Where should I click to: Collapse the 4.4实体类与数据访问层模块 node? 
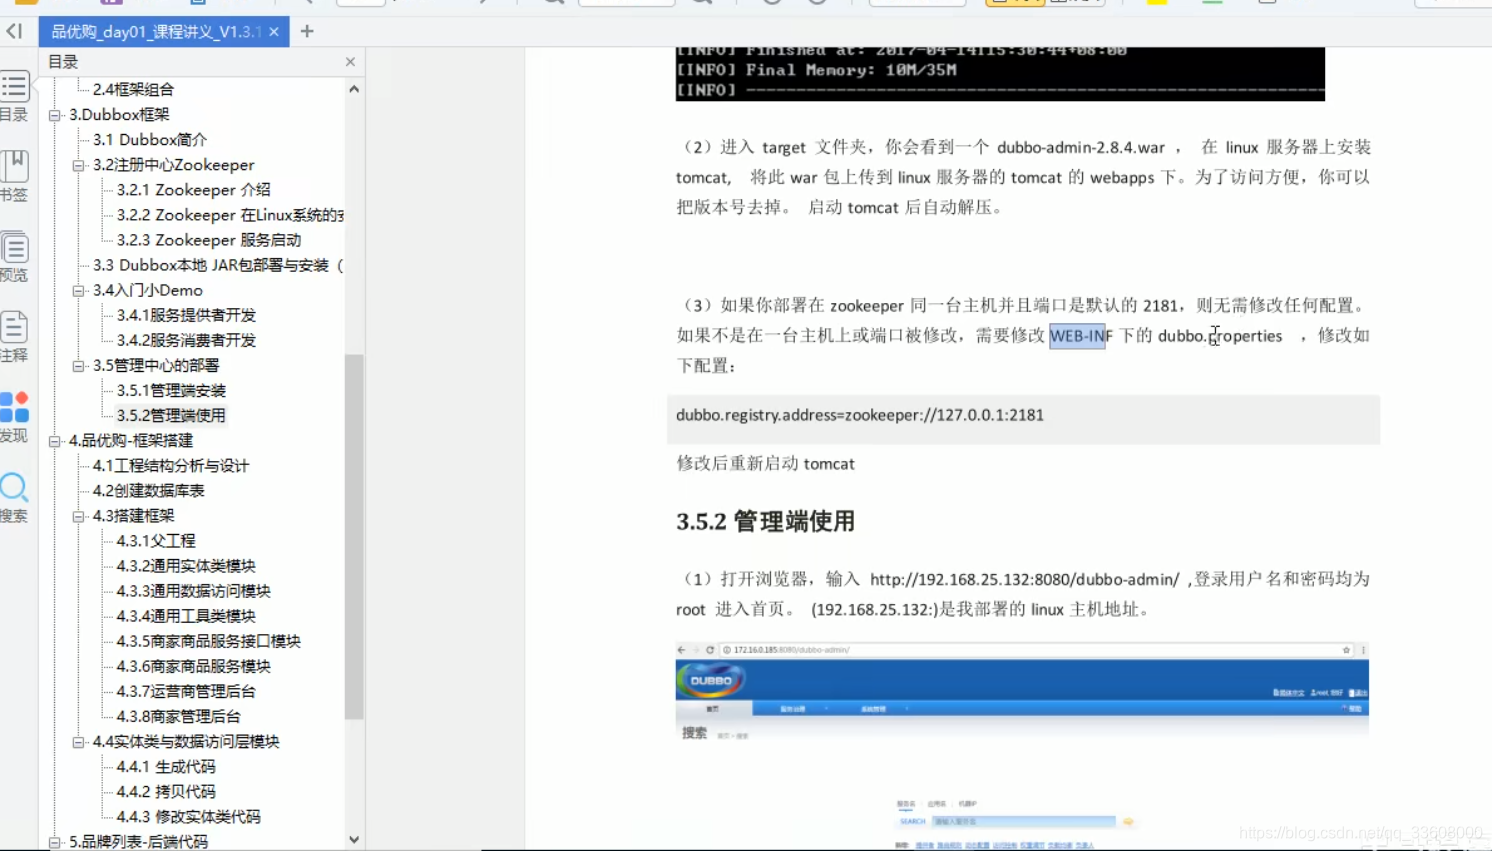(79, 742)
